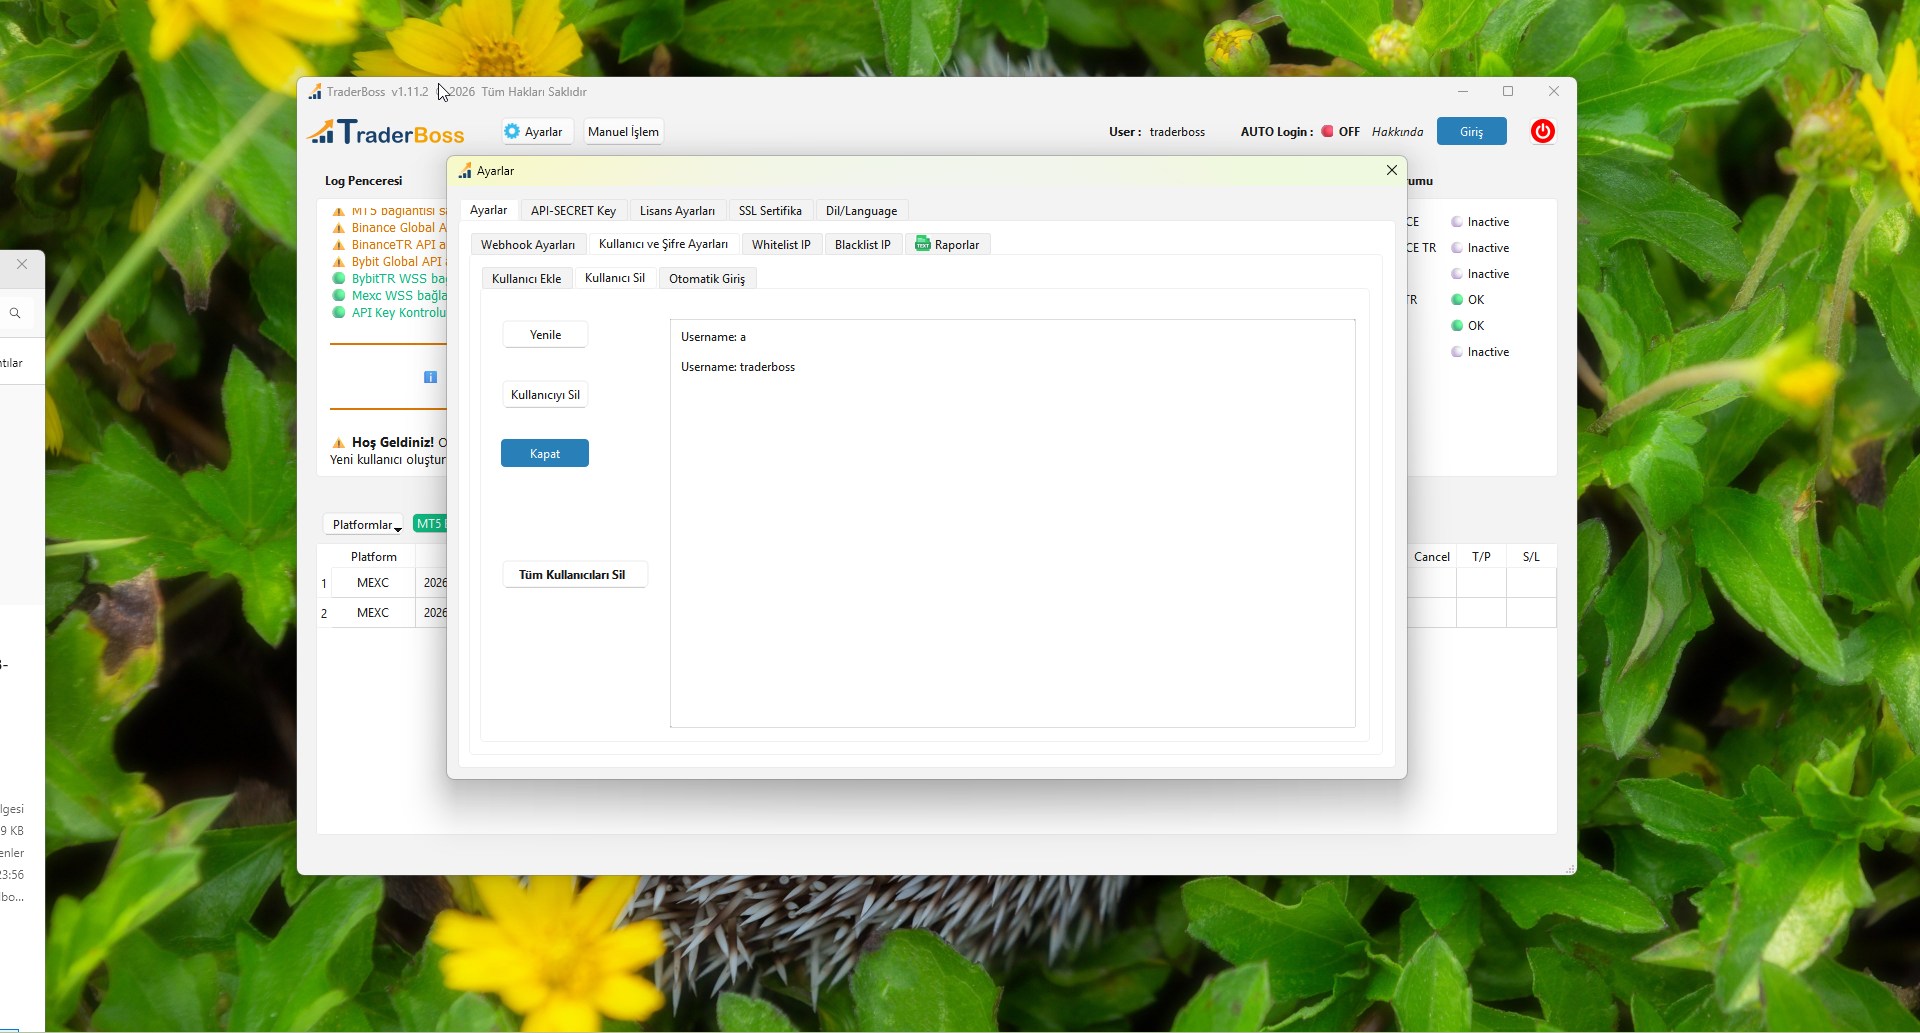This screenshot has width=1920, height=1033.
Task: Click green icon beside API Key Kontrolu
Action: coord(339,313)
